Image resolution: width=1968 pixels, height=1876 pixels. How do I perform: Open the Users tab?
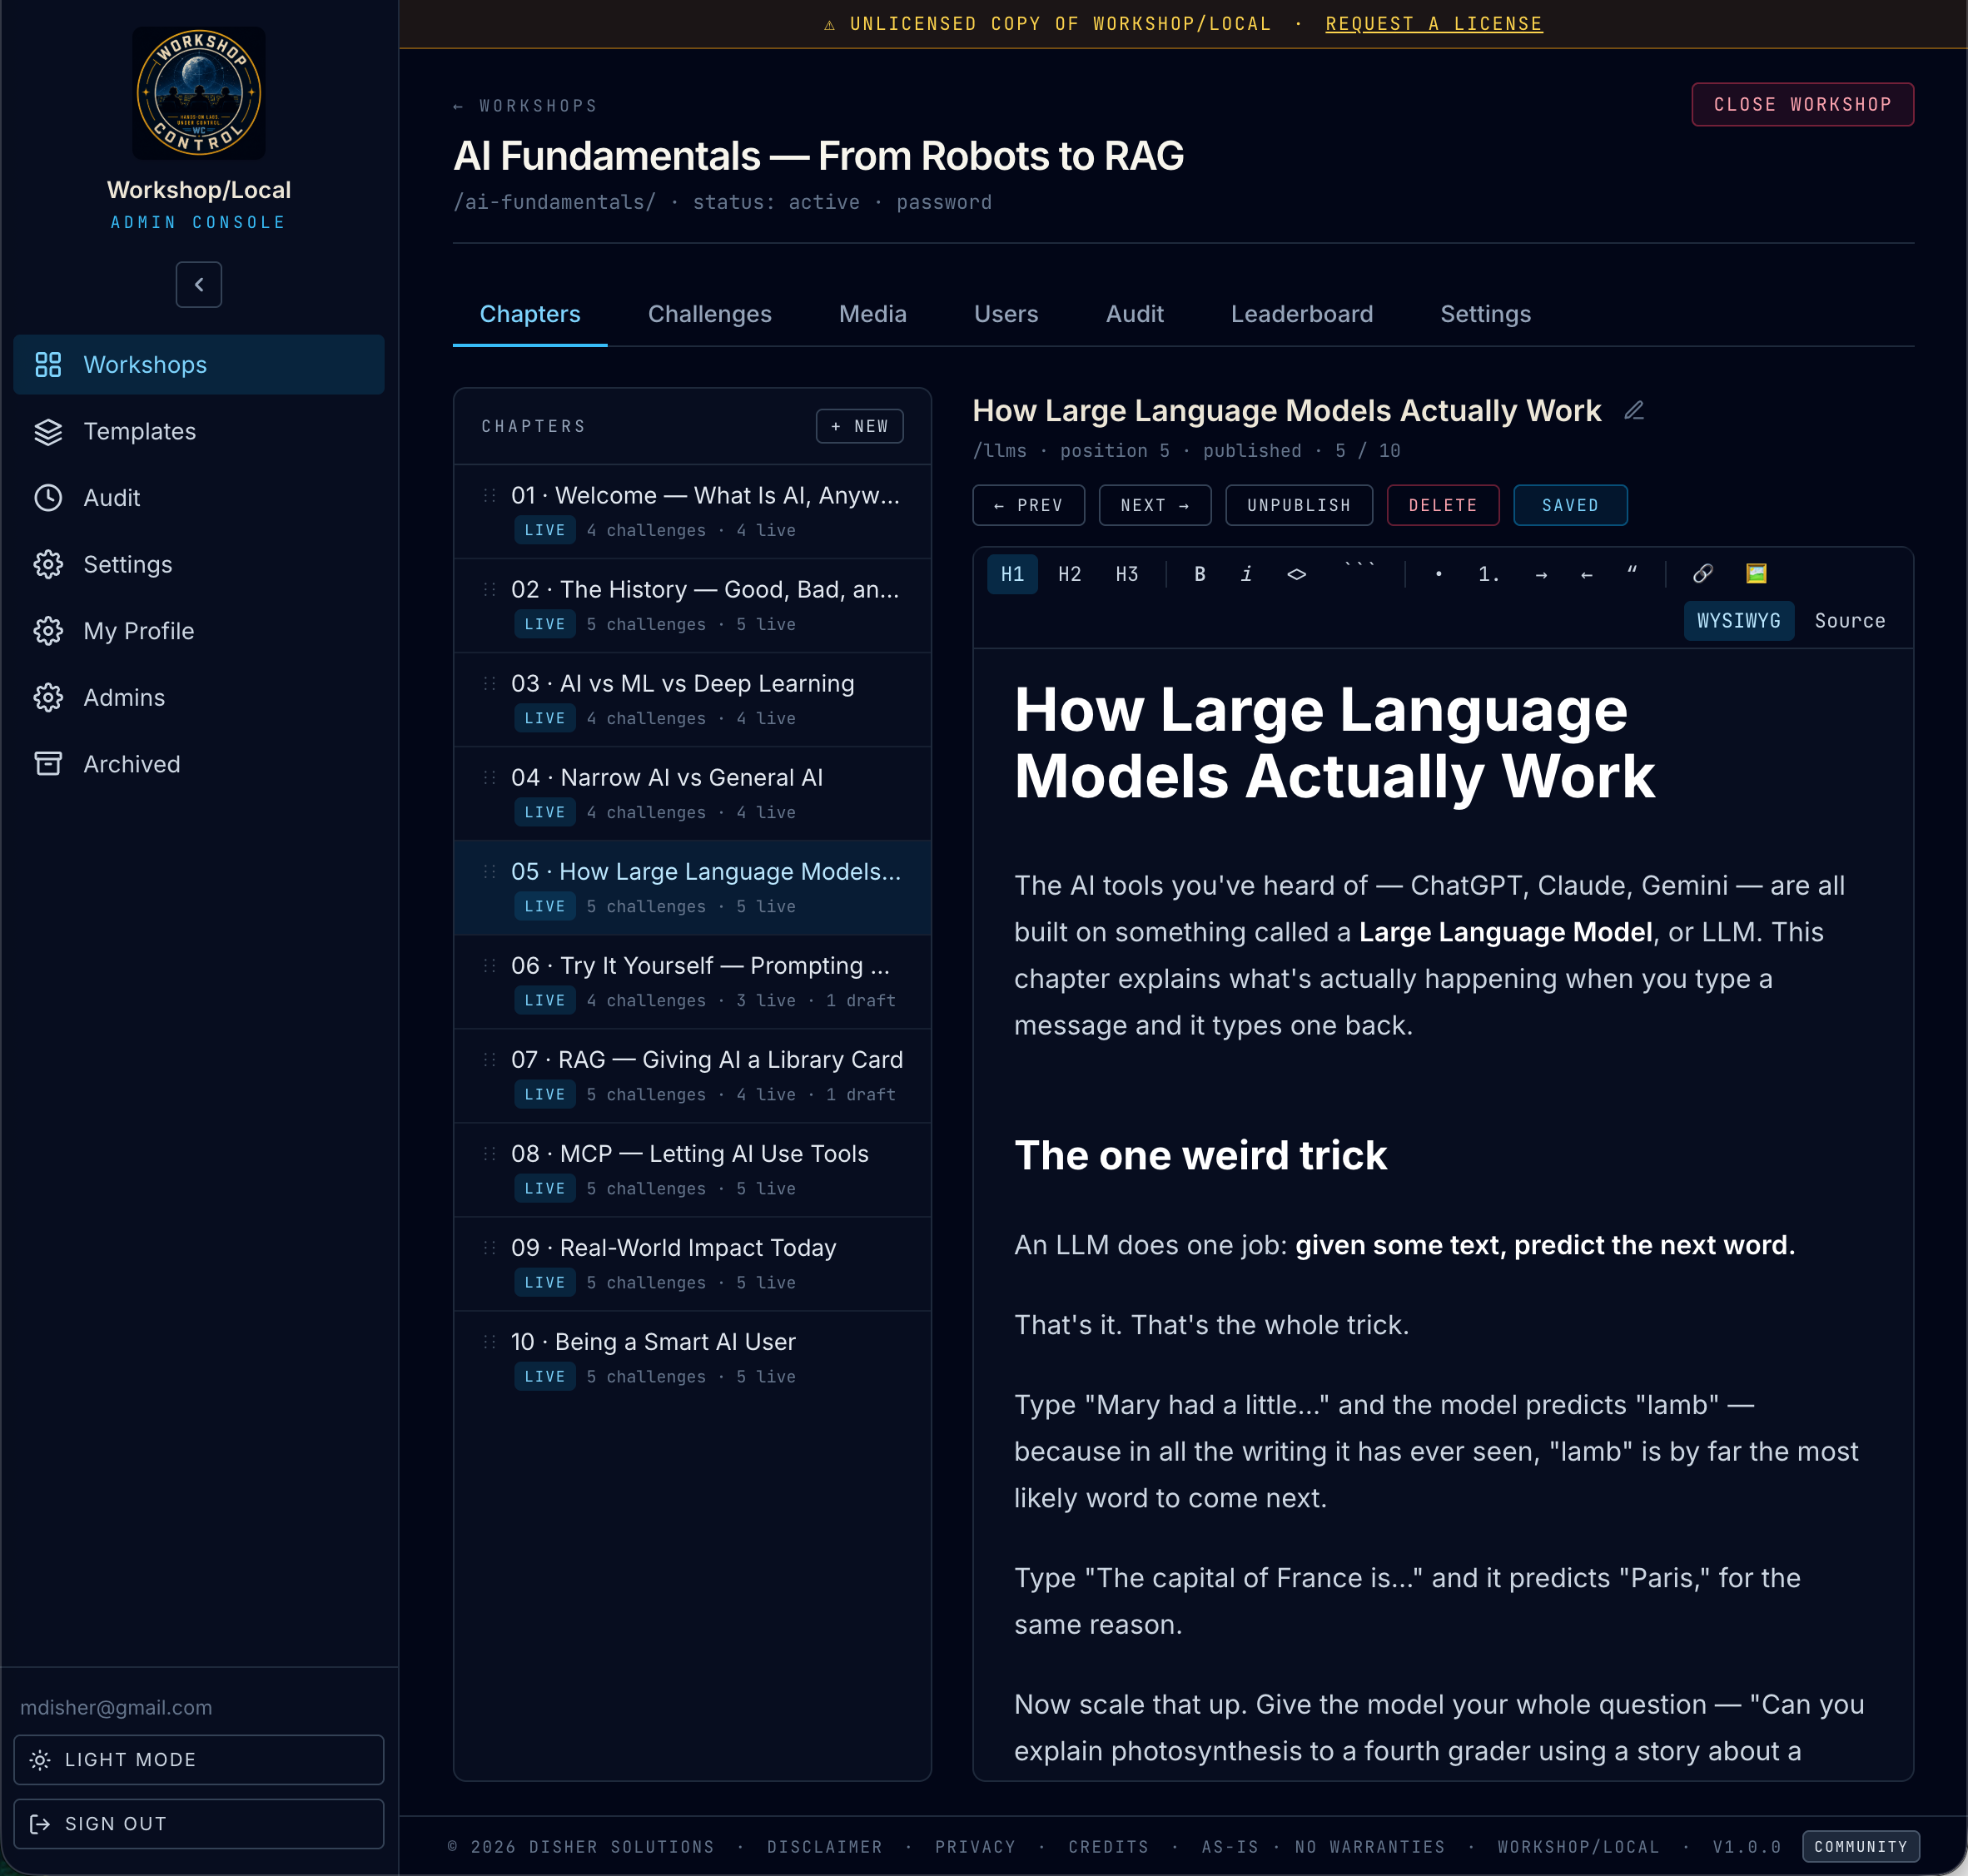click(1006, 314)
